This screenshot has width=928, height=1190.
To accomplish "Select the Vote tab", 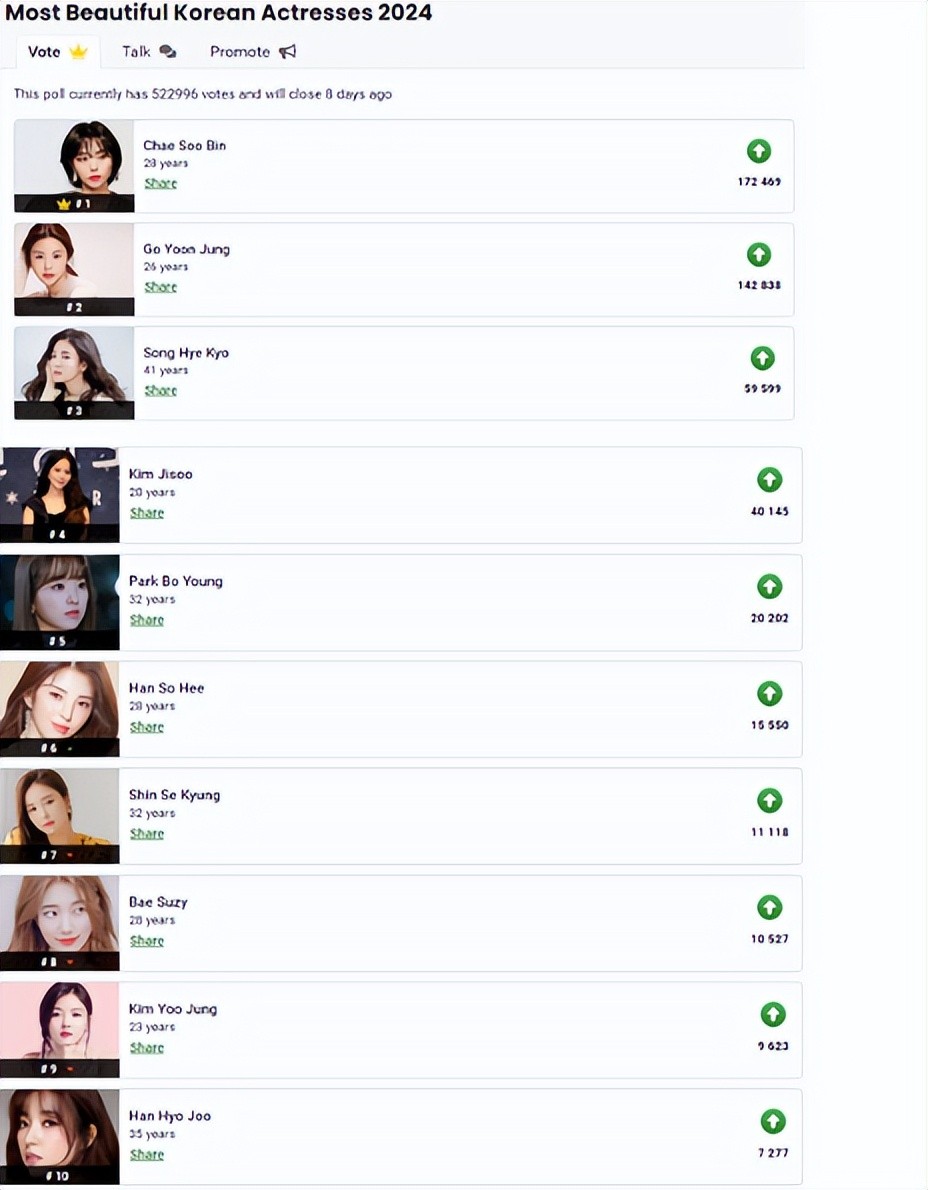I will 57,51.
